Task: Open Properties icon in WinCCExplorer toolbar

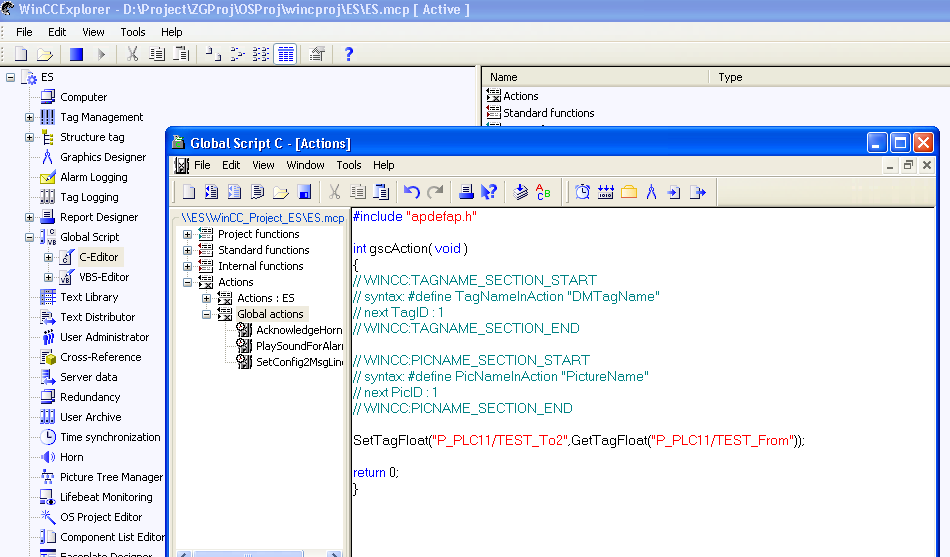Action: click(317, 55)
